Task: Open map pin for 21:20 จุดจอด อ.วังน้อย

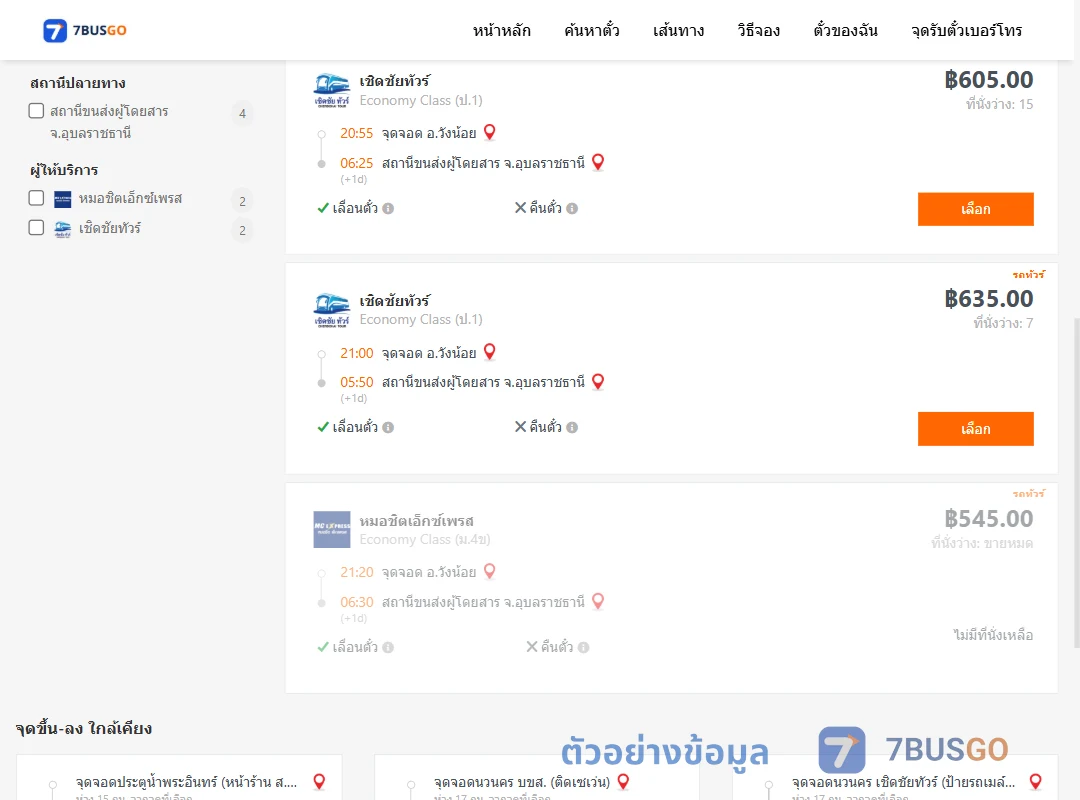Action: coord(490,571)
